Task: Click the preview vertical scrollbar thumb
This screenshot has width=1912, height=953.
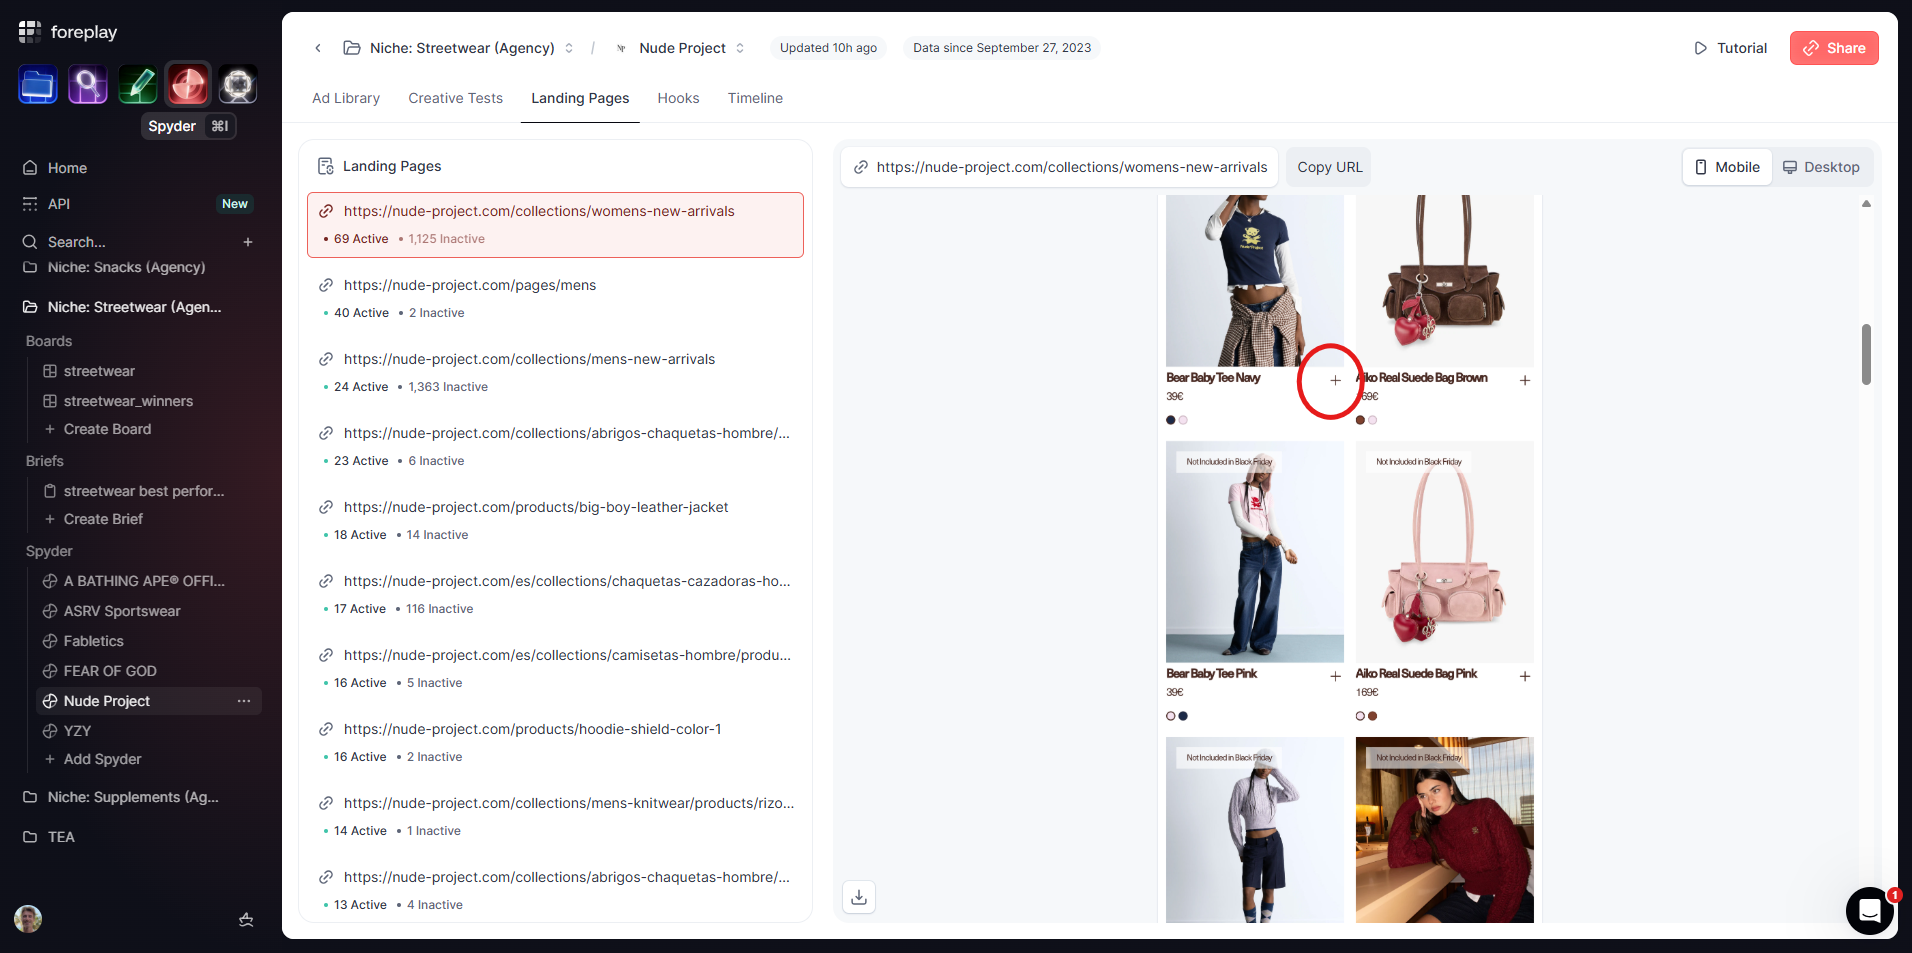Action: coord(1866,354)
